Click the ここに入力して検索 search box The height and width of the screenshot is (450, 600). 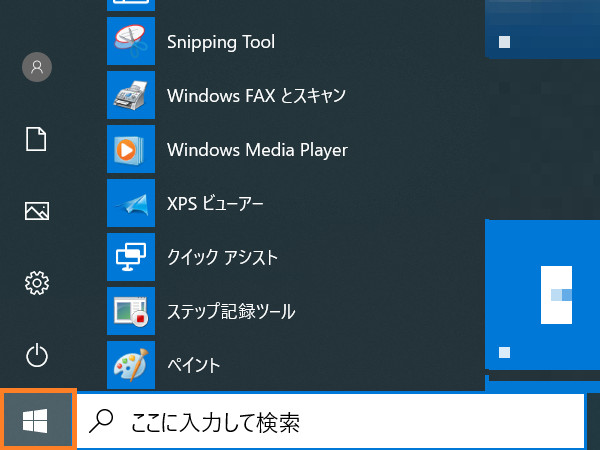tap(331, 421)
